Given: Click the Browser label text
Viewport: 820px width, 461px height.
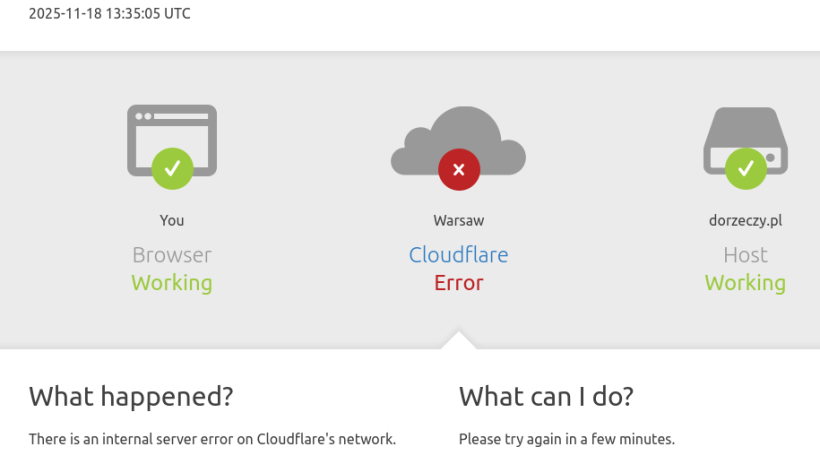Looking at the screenshot, I should tap(172, 255).
